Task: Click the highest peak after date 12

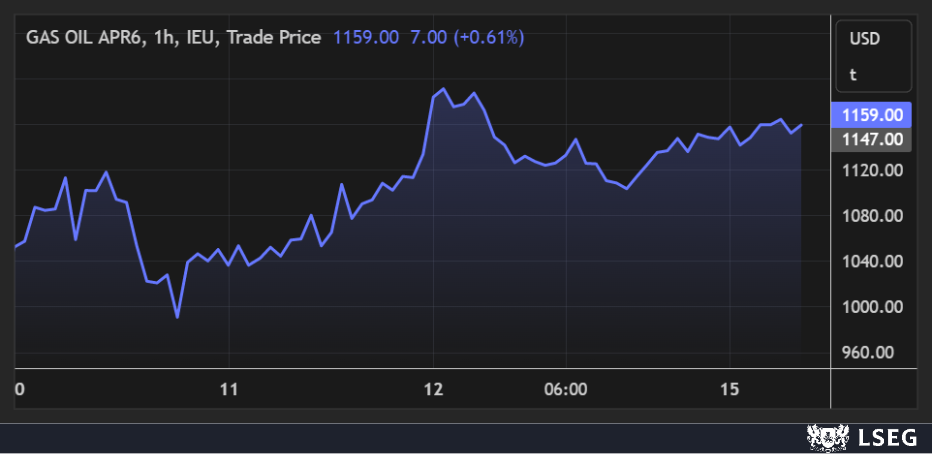Action: point(444,89)
